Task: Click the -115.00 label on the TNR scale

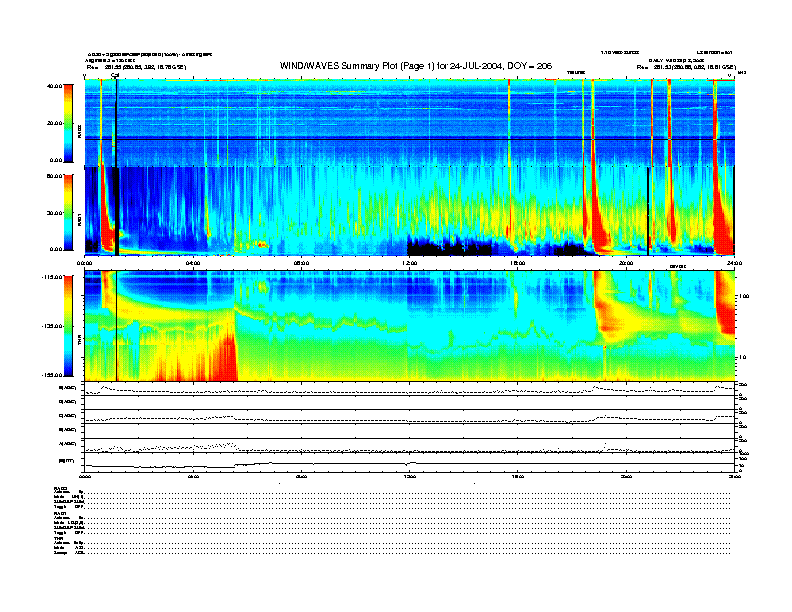Action: pos(53,277)
